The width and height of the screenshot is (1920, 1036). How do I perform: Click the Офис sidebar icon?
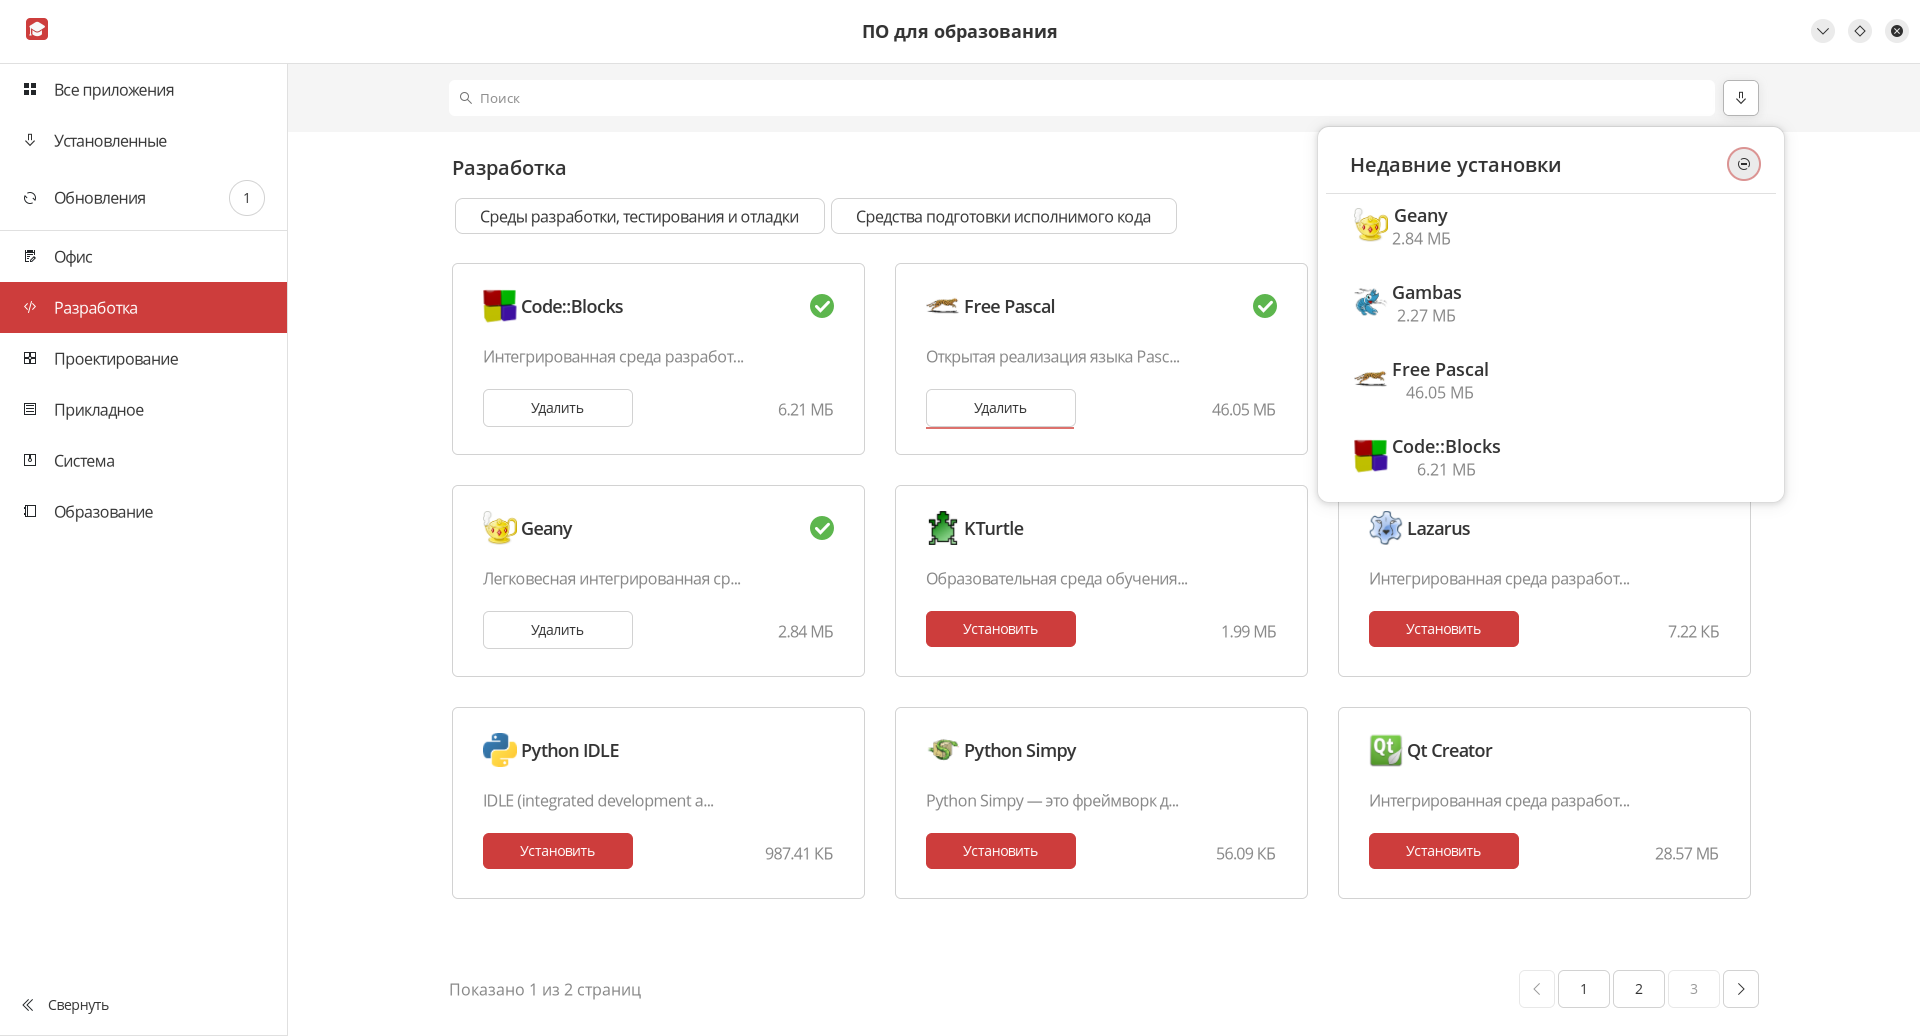pos(30,256)
